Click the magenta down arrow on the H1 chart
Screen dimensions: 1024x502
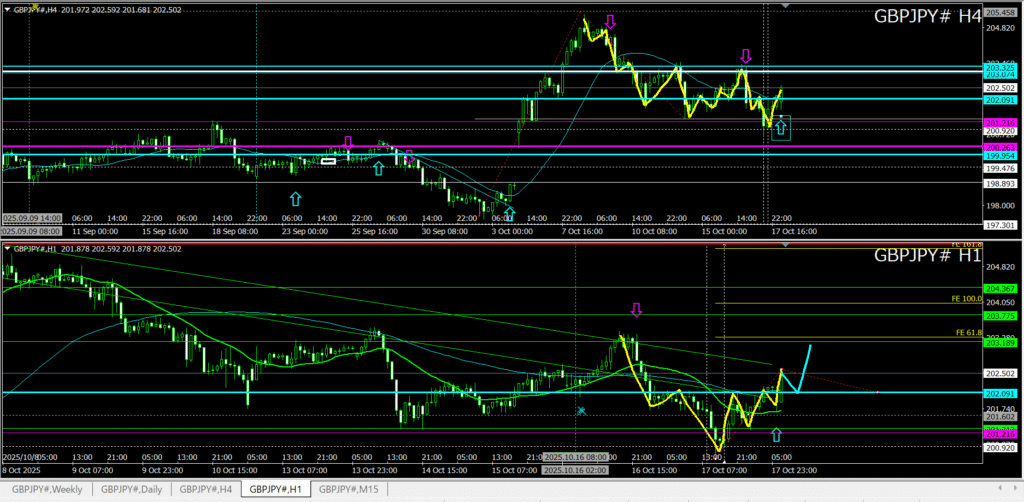click(x=635, y=310)
